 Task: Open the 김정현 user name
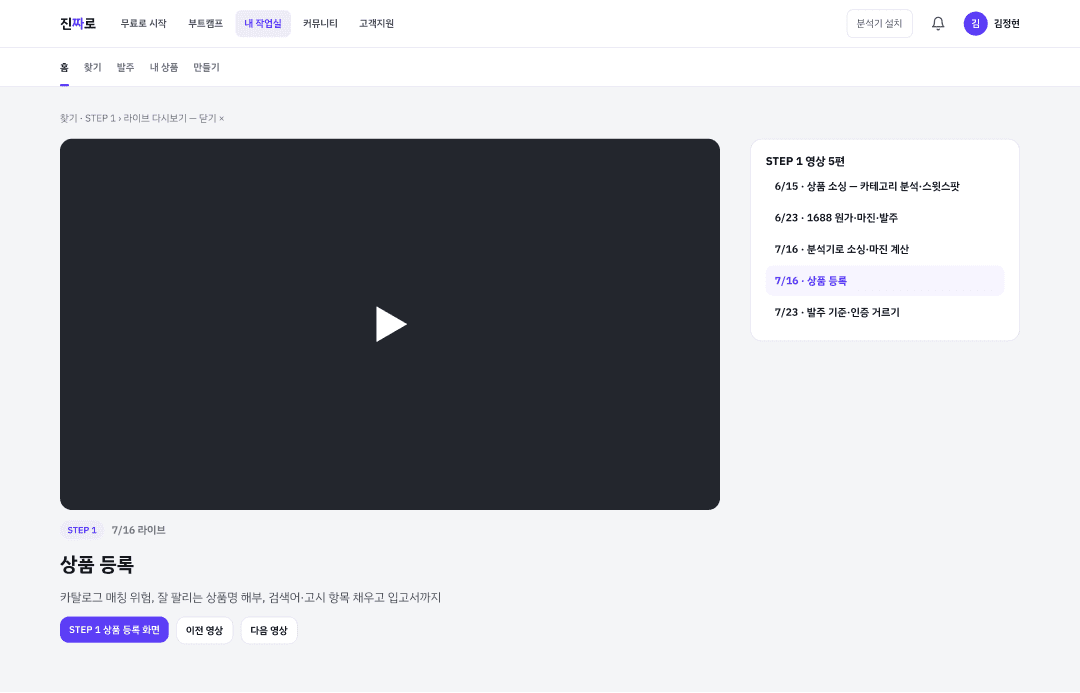click(x=1006, y=23)
